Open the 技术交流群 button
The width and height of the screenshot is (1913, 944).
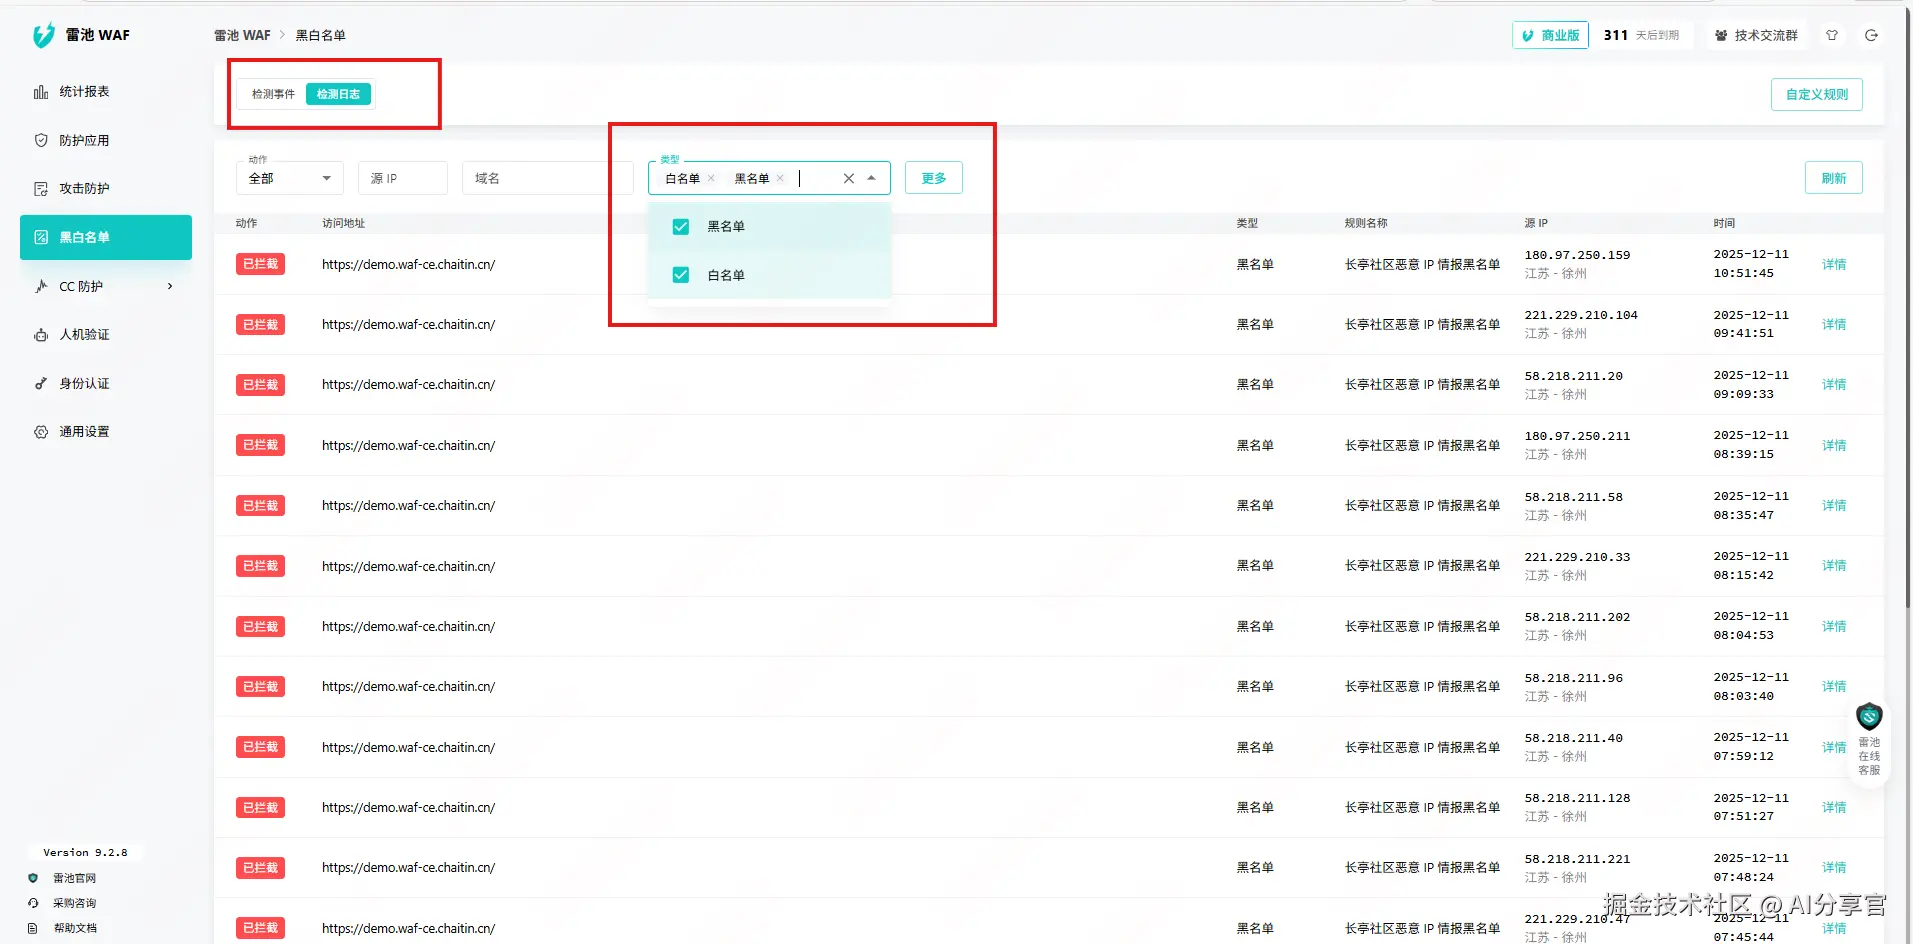(x=1756, y=35)
